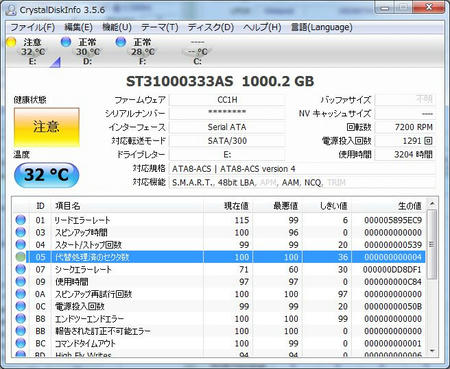Click status icon of row 0C 電源投入回数
The height and width of the screenshot is (369, 450).
coord(21,306)
